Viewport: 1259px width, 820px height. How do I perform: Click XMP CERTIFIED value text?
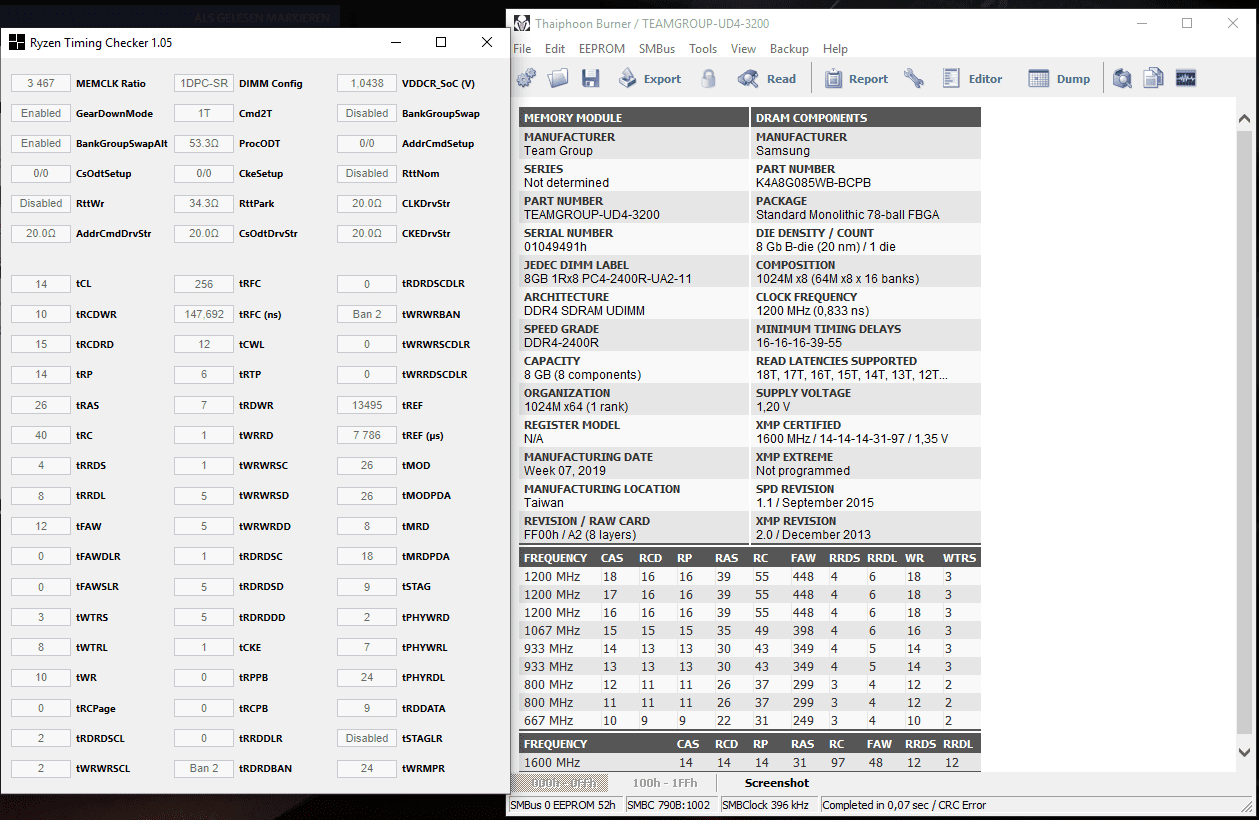click(852, 439)
